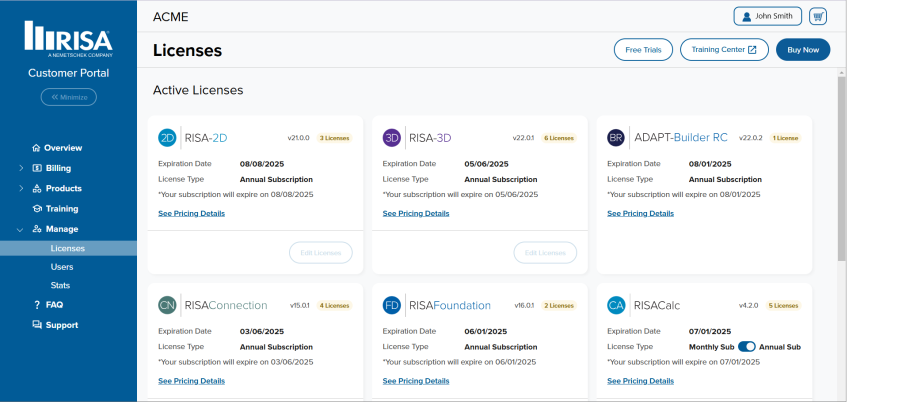Viewport: 906px width, 402px height.
Task: Click the Active Licenses heading
Action: click(198, 90)
